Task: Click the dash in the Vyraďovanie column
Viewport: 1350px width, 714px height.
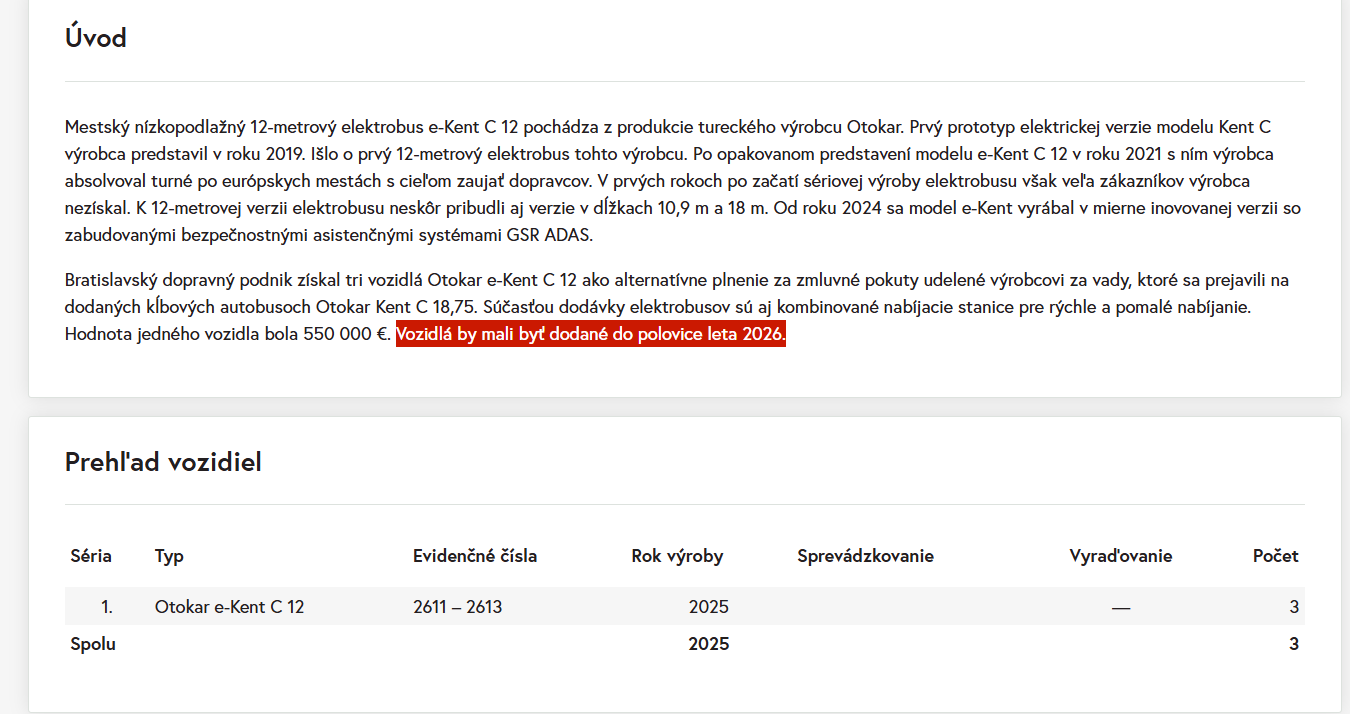Action: coord(1120,607)
